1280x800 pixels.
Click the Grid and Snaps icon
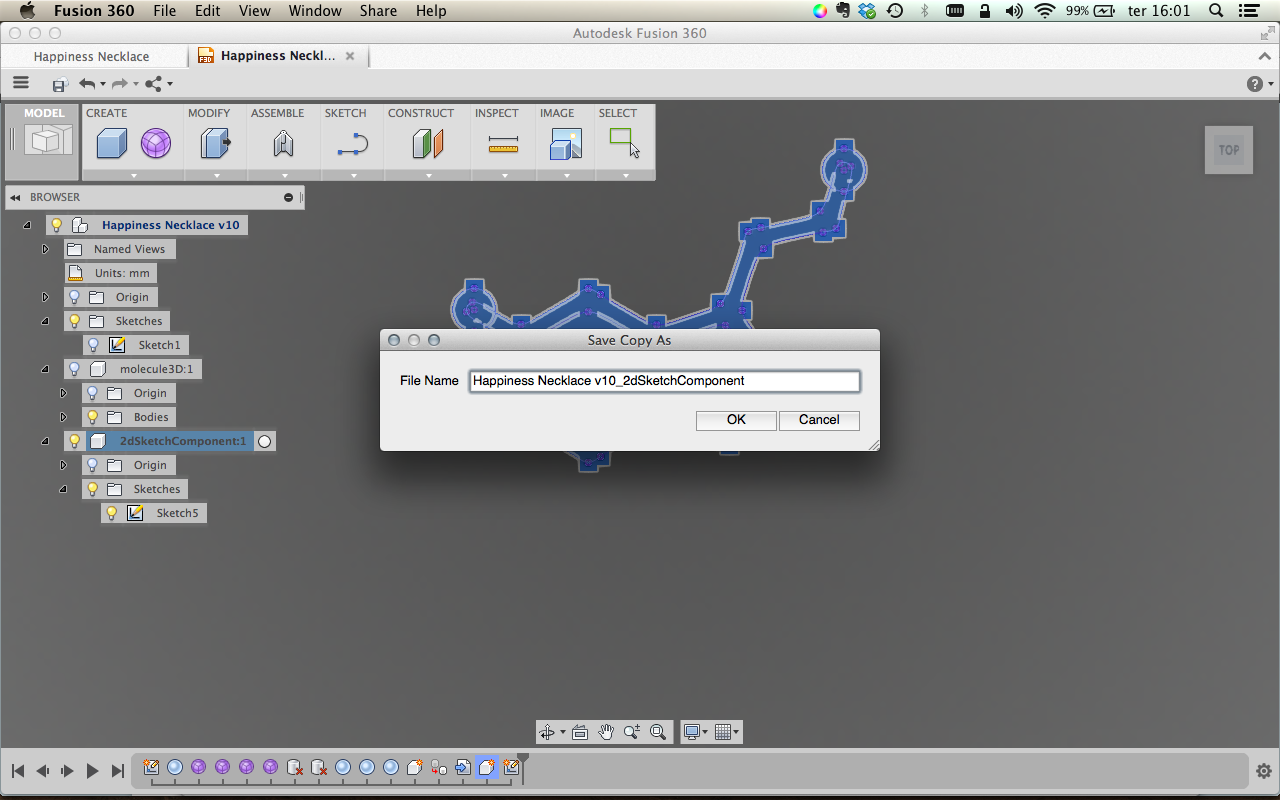pyautogui.click(x=723, y=732)
